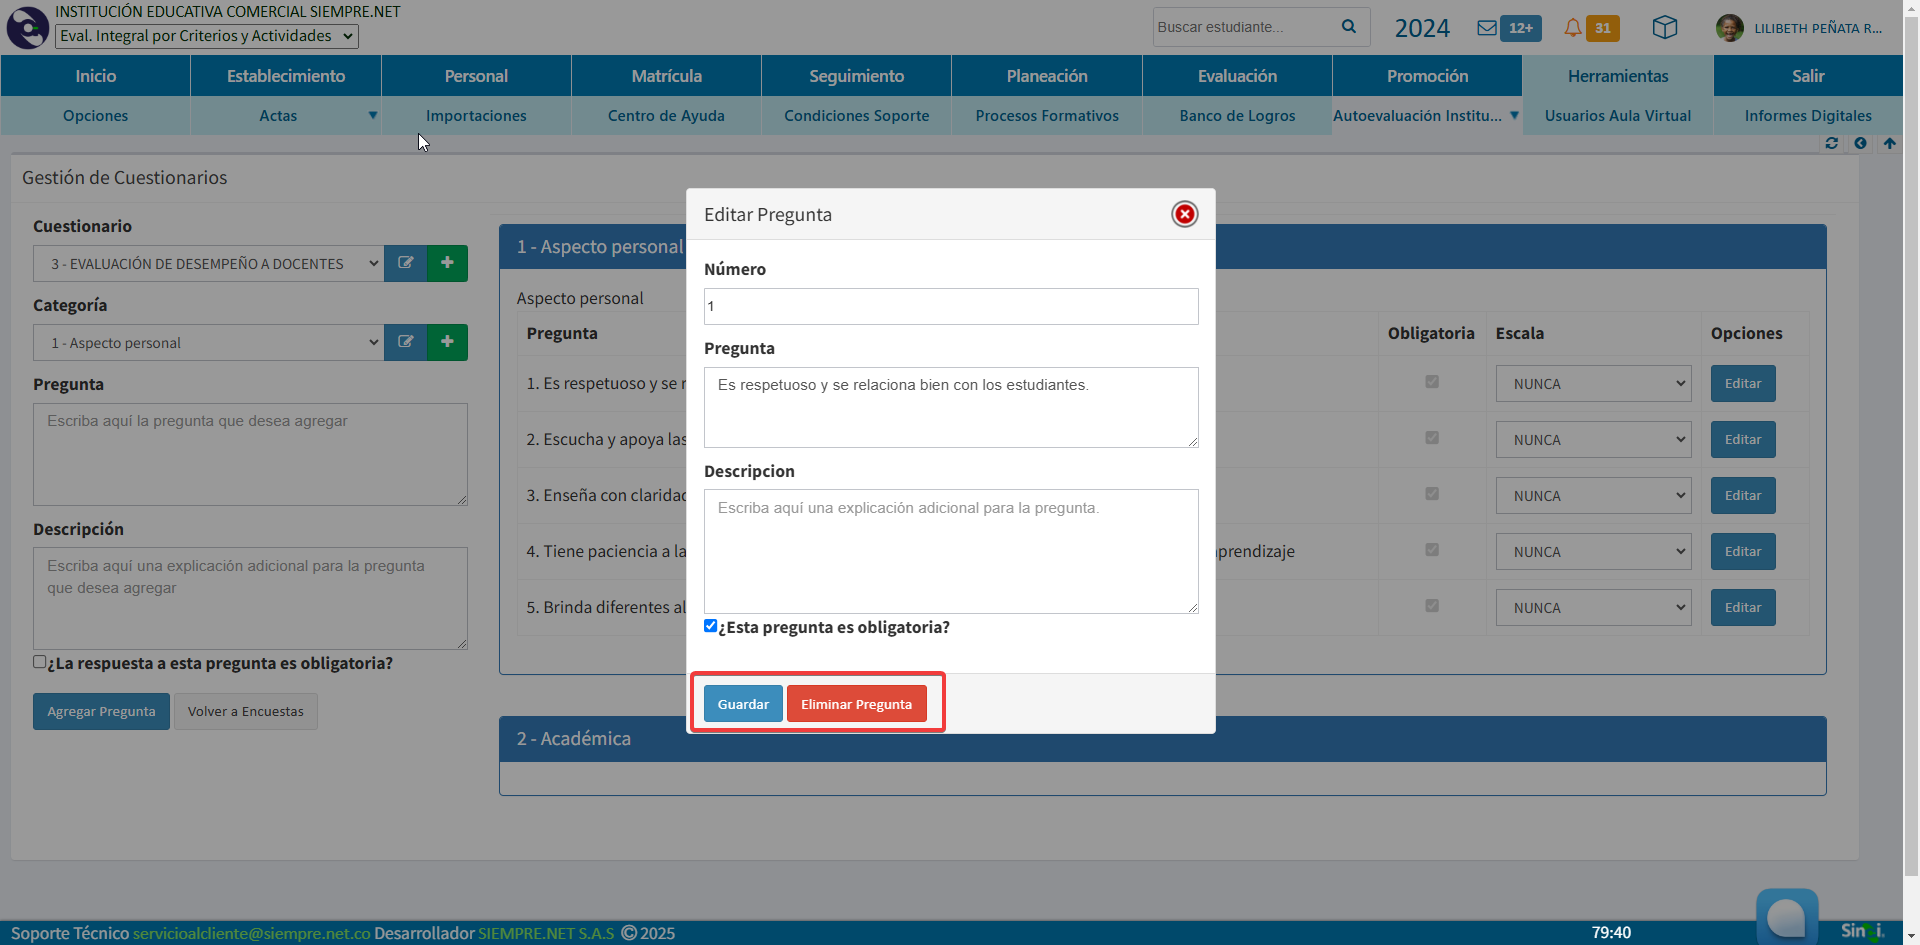1920x945 pixels.
Task: Open the mail envelope messages icon
Action: (1487, 28)
